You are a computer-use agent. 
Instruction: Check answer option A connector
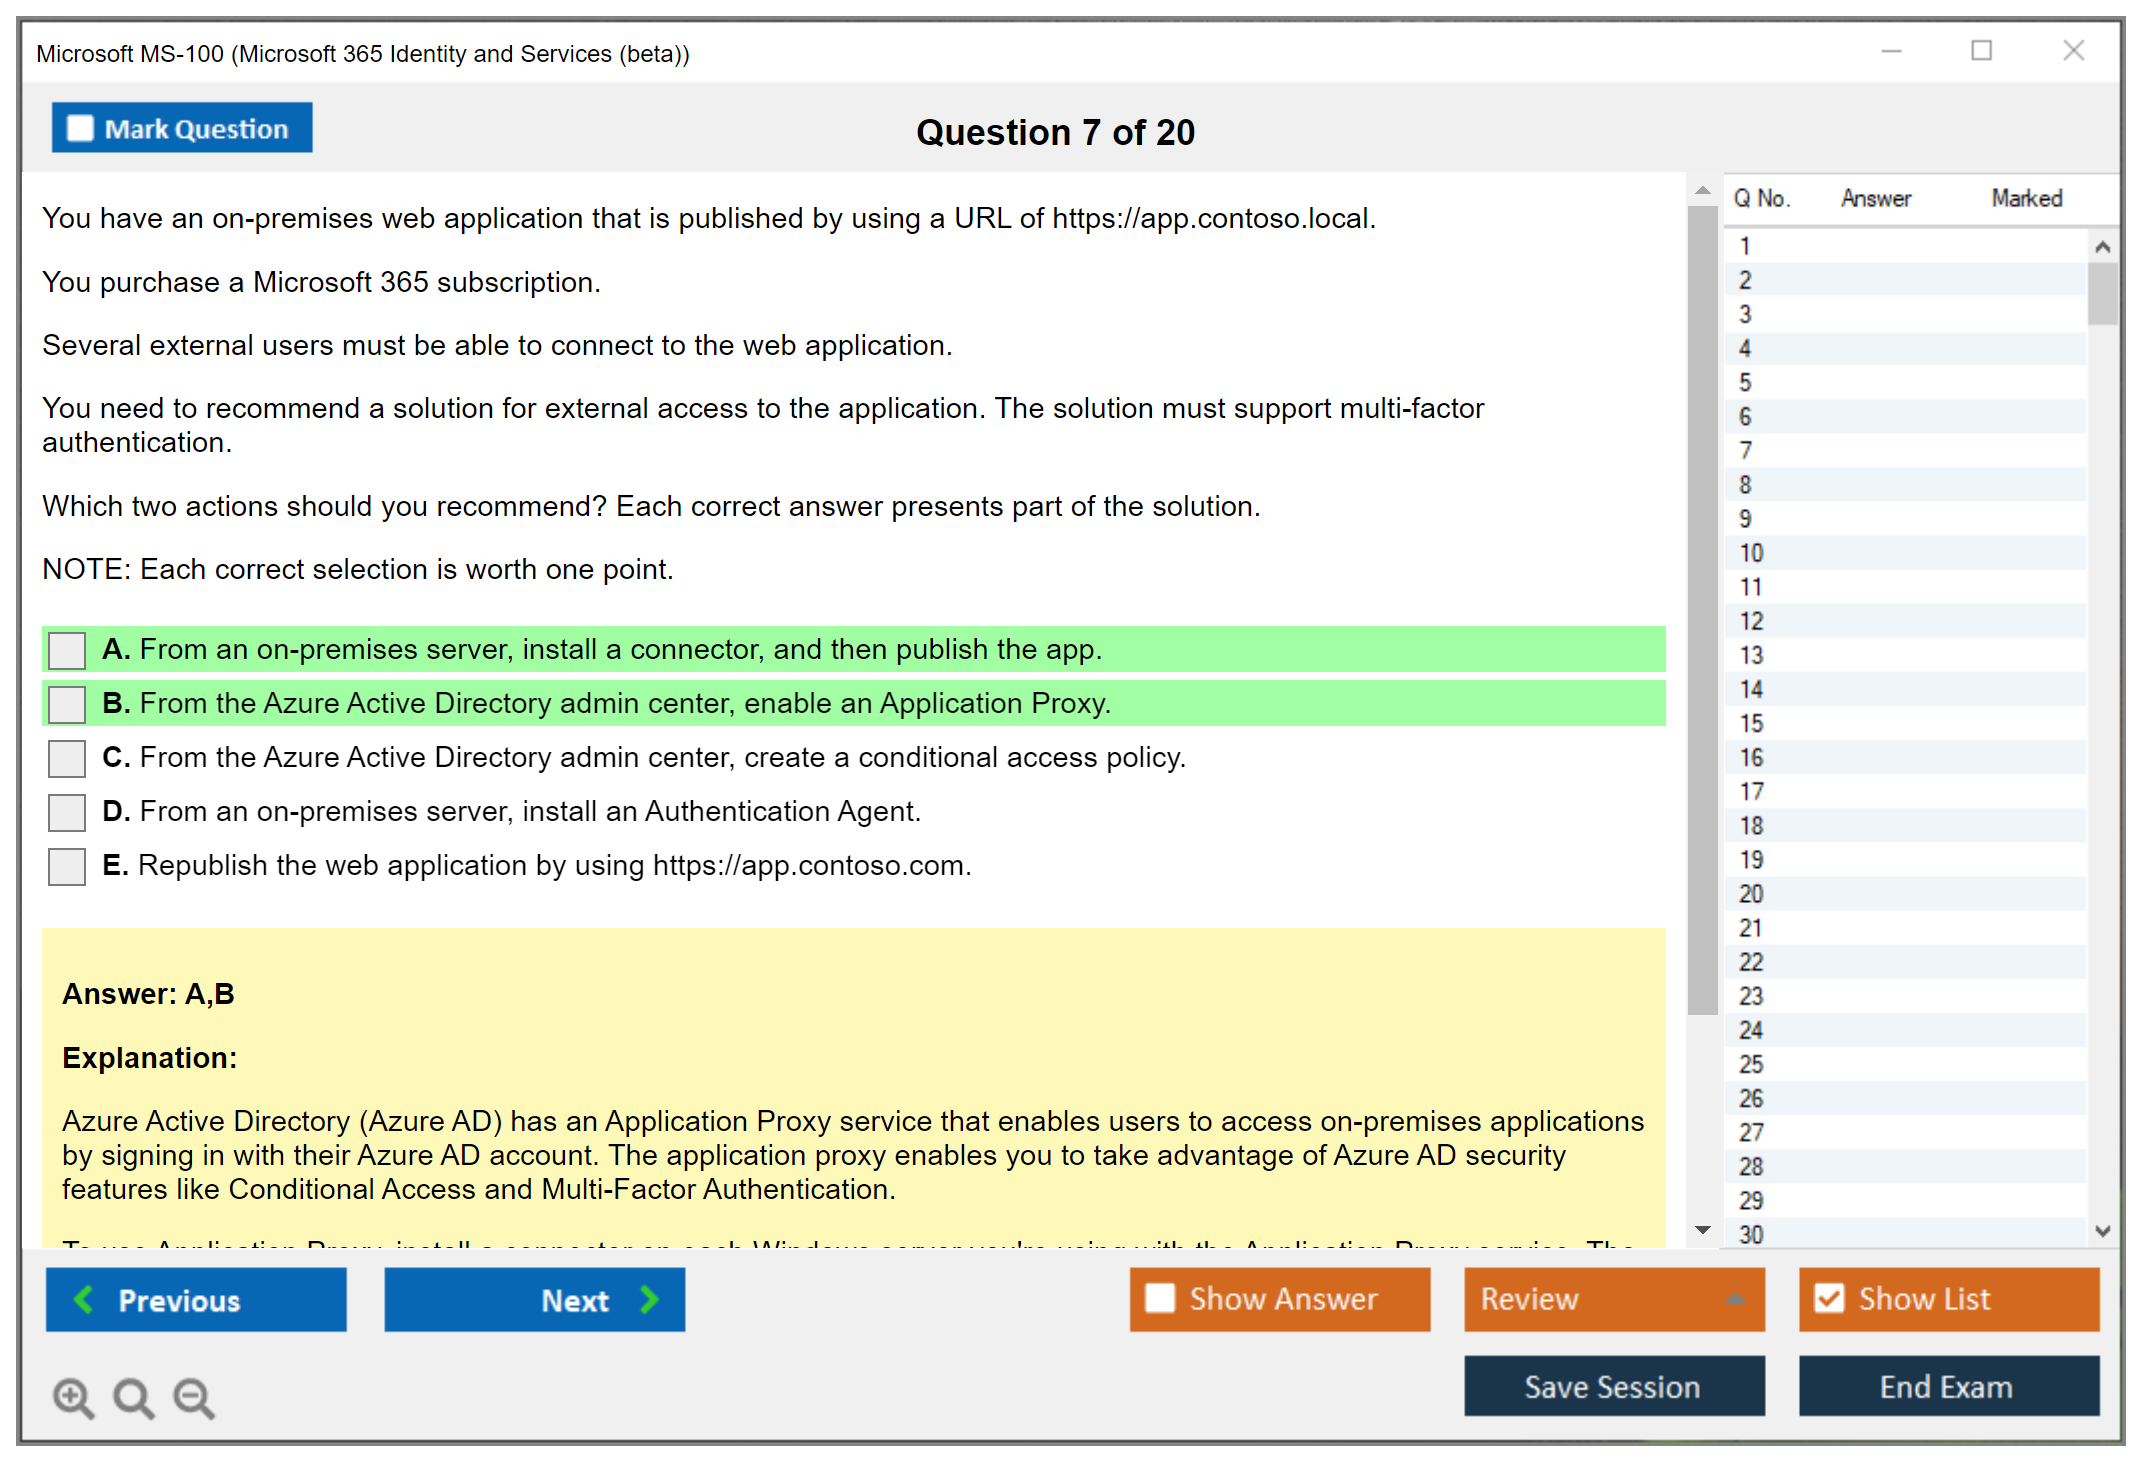[x=67, y=650]
